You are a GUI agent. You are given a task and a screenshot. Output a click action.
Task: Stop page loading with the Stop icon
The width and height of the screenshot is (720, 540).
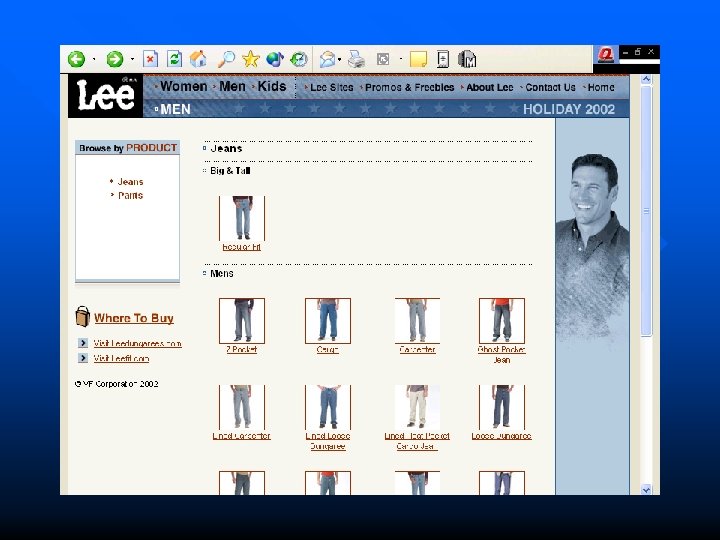pos(150,59)
